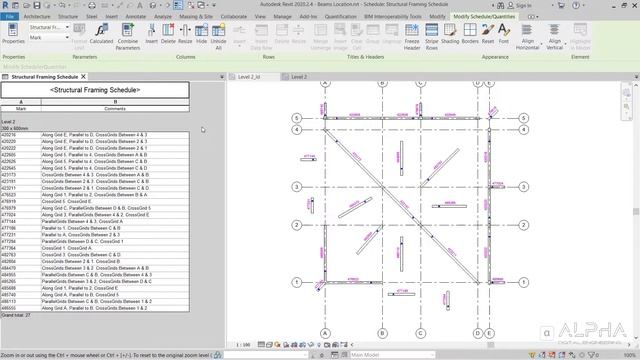
Task: Unhide All schedule columns
Action: (x=218, y=36)
